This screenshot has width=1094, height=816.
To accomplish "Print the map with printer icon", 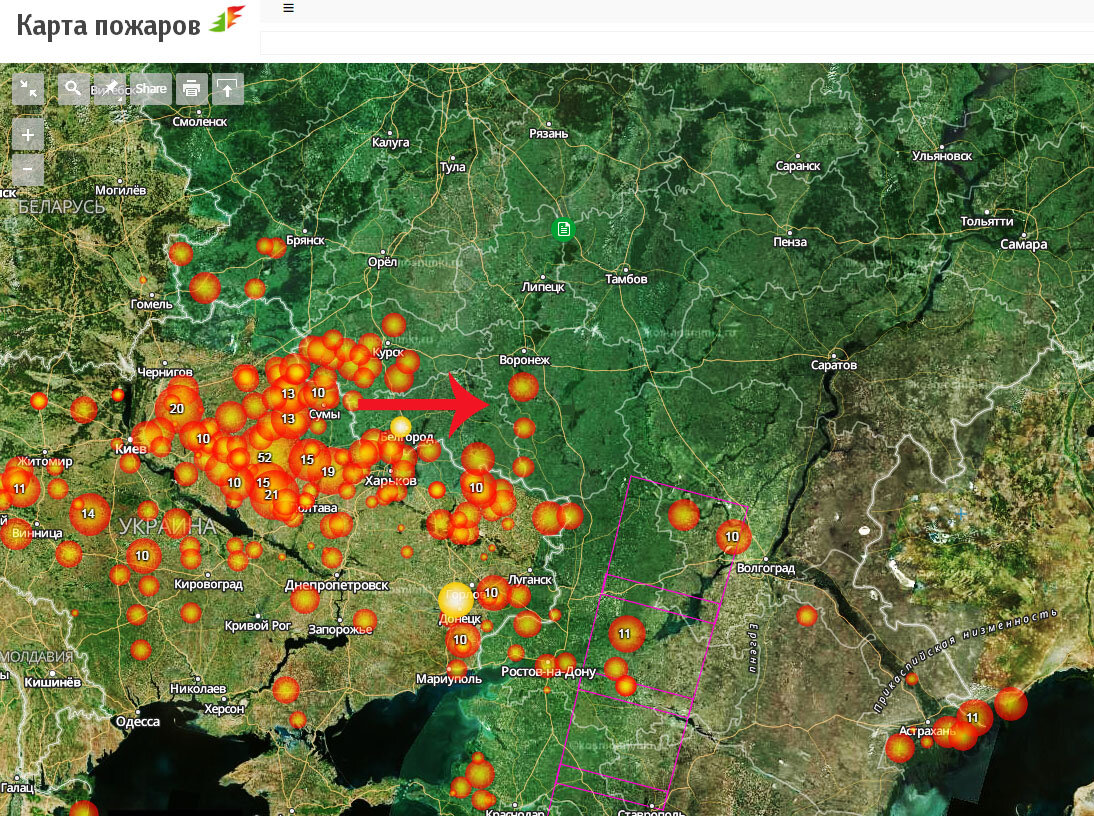I will [x=192, y=89].
